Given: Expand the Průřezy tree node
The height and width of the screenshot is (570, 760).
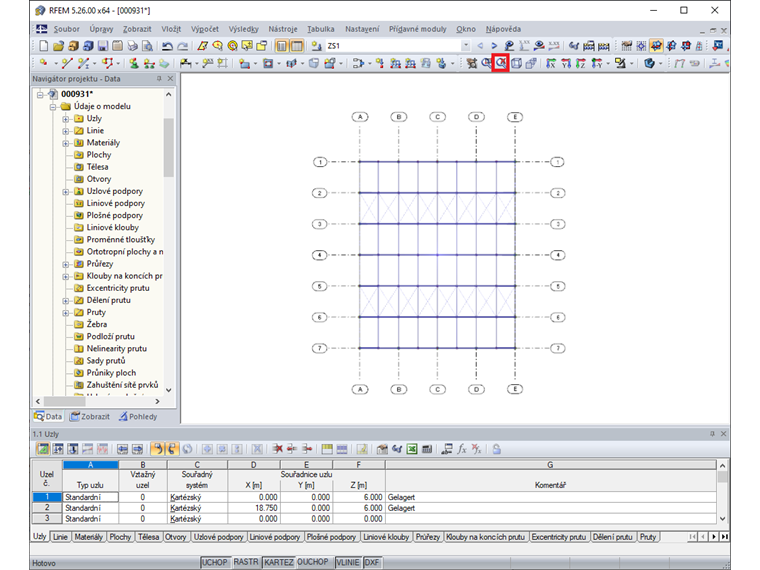Looking at the screenshot, I should click(x=65, y=264).
